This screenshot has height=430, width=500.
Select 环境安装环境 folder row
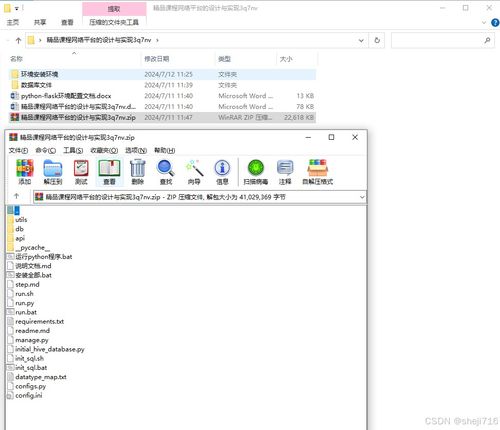pyautogui.click(x=163, y=74)
